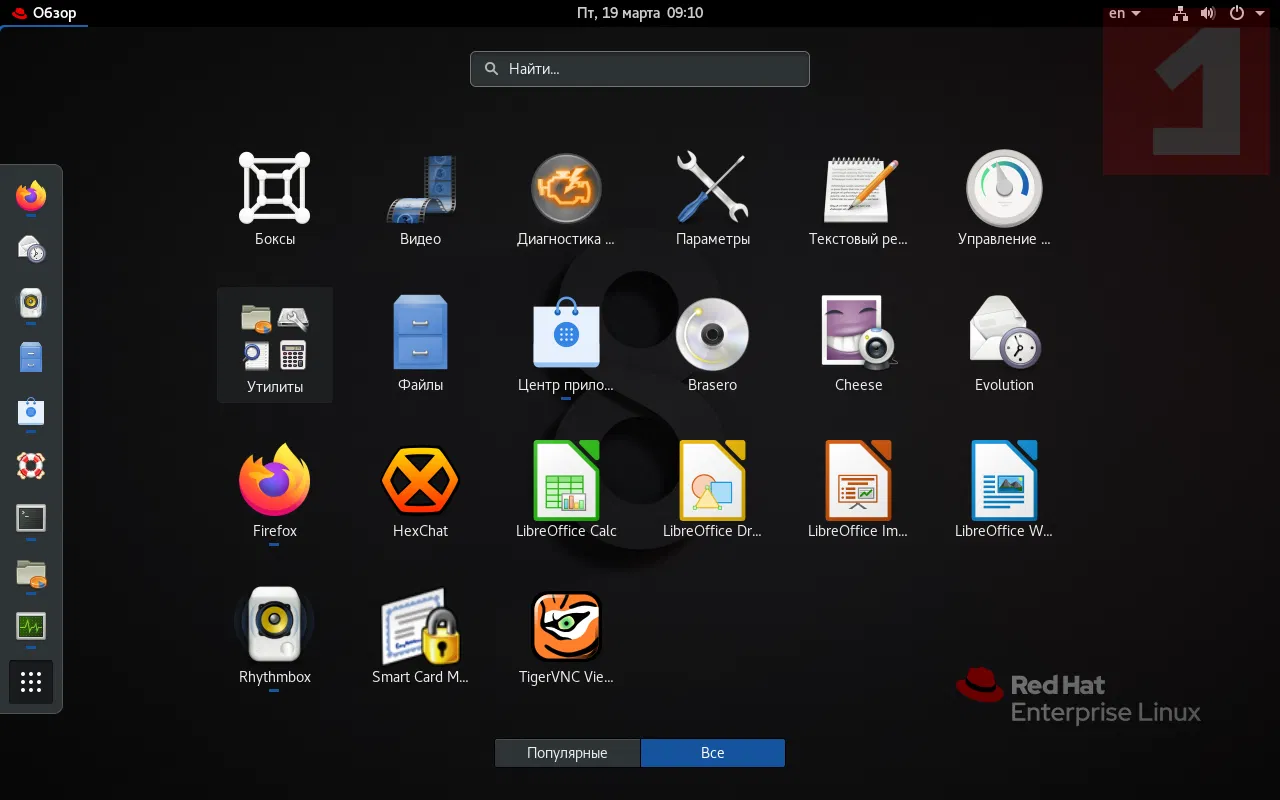Open the file cabinet icon in the dock
This screenshot has width=1280, height=800.
[x=31, y=357]
